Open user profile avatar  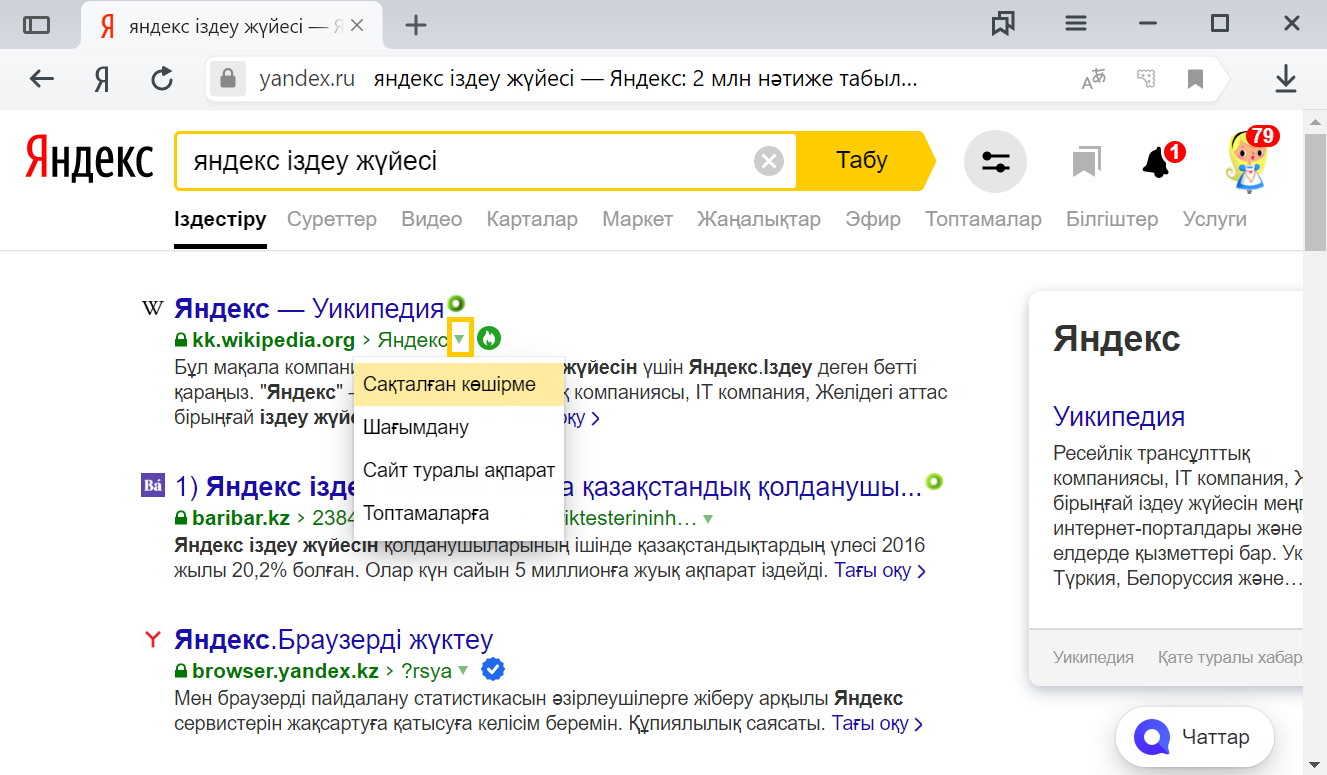(1246, 161)
